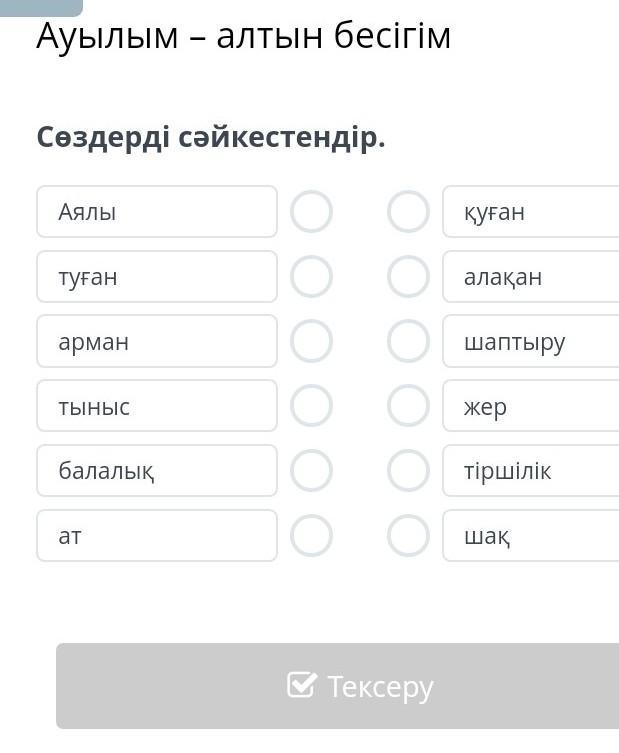Select the radio circle next to арман

(x=311, y=341)
